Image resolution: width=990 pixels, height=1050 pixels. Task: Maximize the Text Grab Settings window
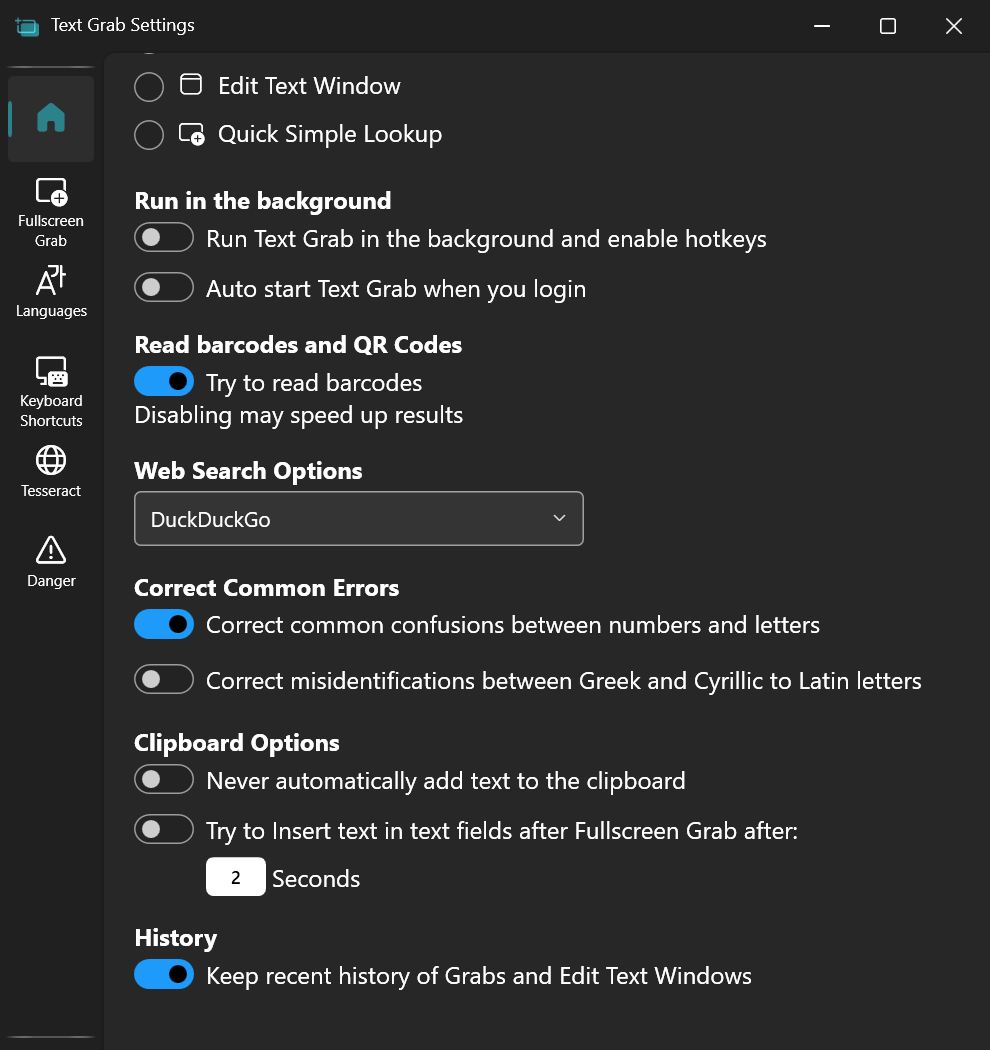(887, 26)
